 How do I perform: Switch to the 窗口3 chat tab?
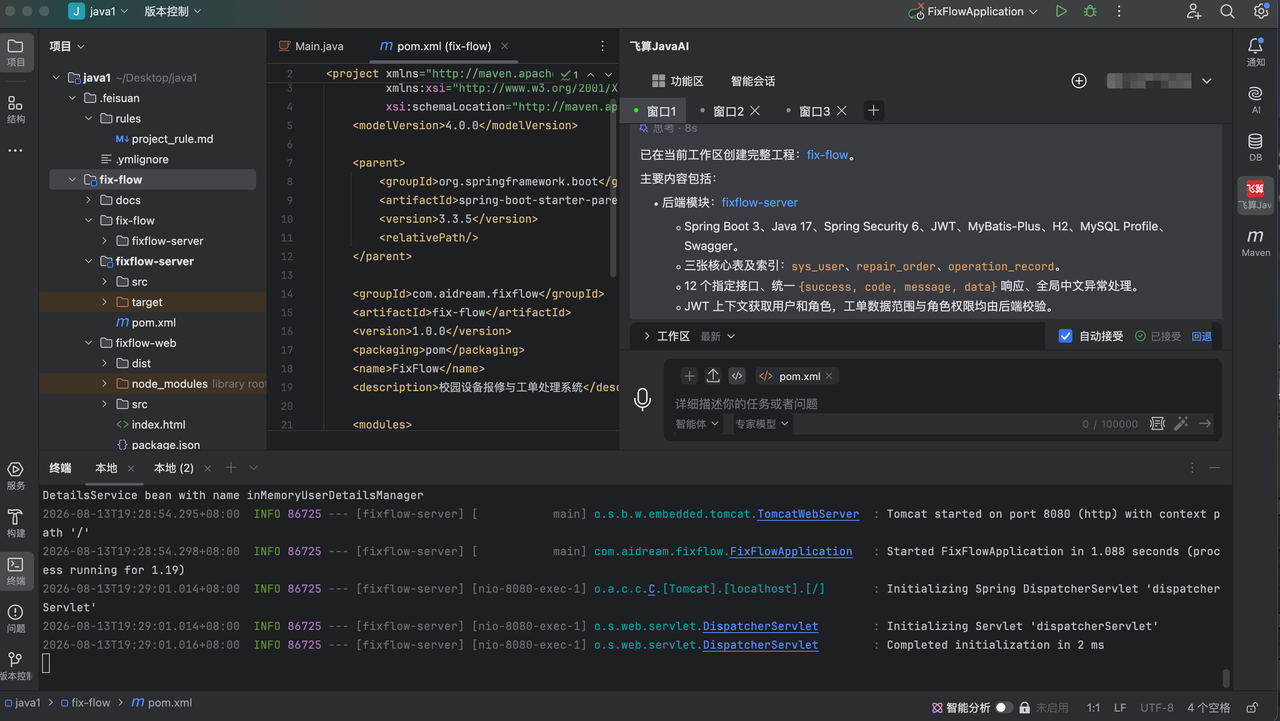tap(814, 111)
